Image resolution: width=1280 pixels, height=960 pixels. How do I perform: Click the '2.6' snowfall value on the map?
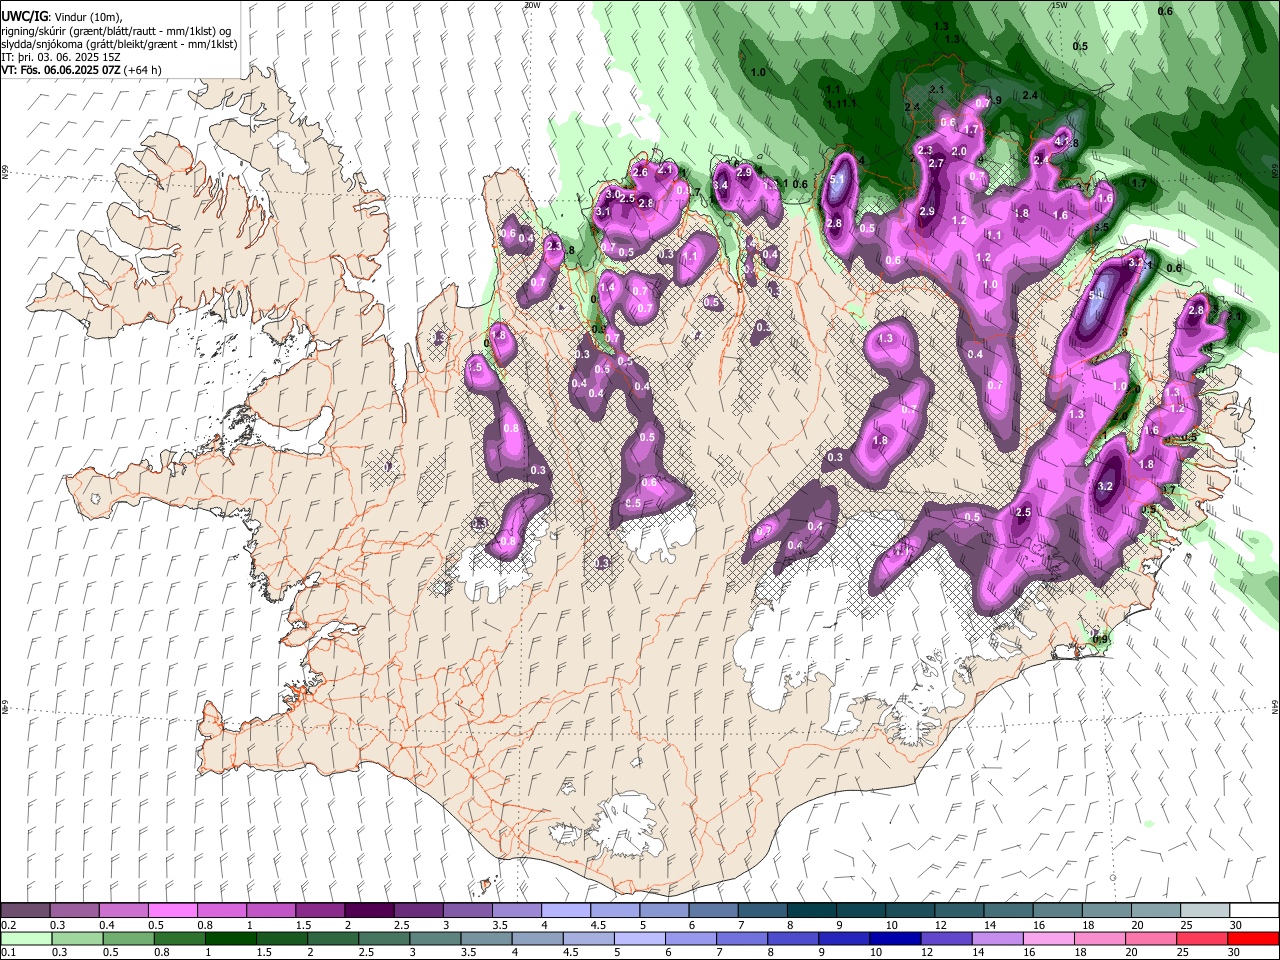pos(640,173)
